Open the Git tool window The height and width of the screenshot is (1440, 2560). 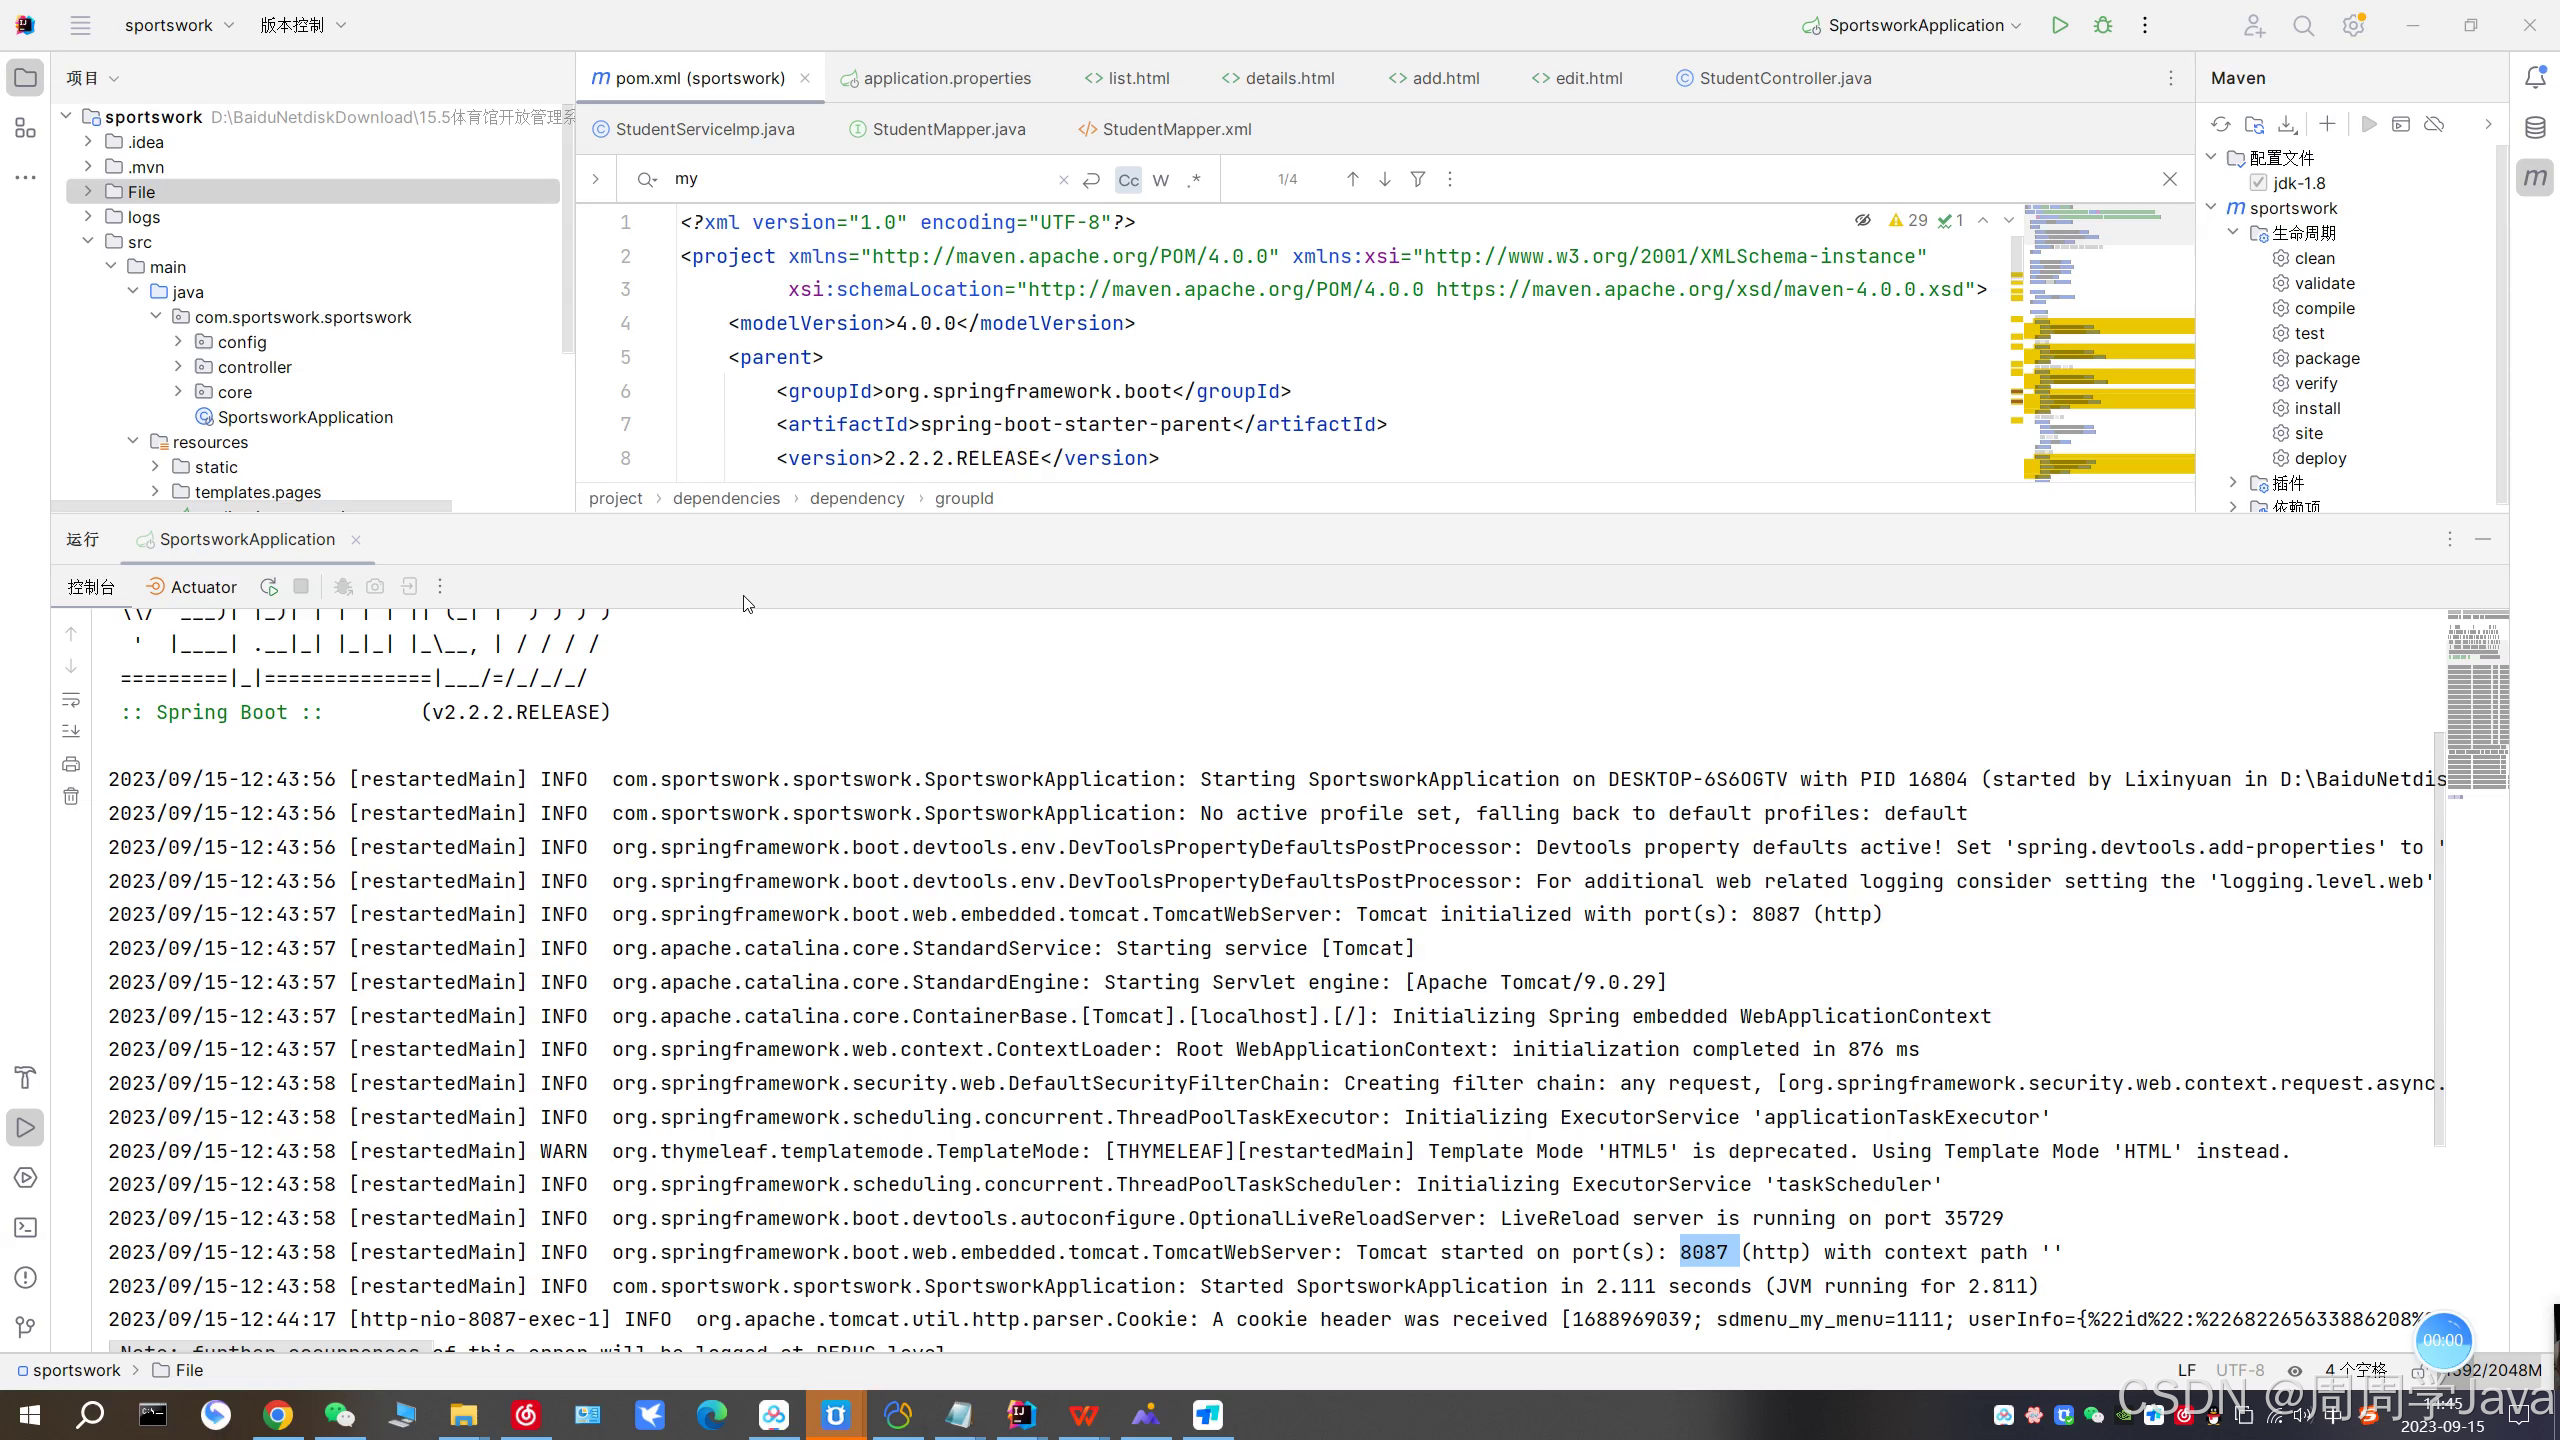point(26,1327)
